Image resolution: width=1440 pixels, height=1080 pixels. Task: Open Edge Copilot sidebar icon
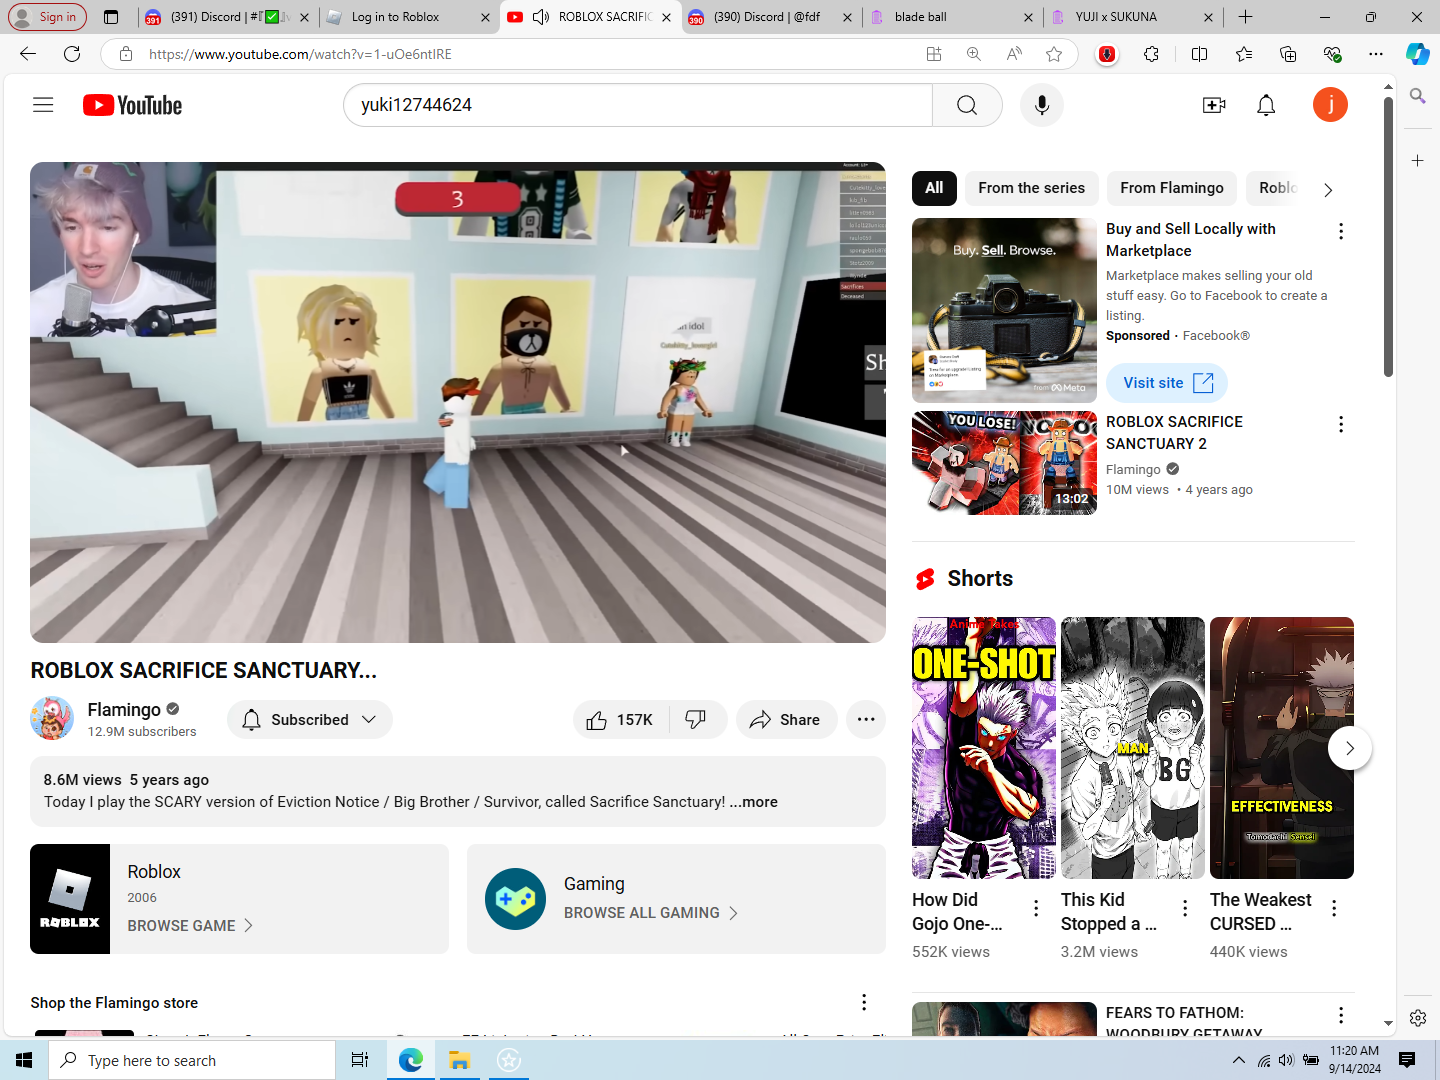(1417, 54)
